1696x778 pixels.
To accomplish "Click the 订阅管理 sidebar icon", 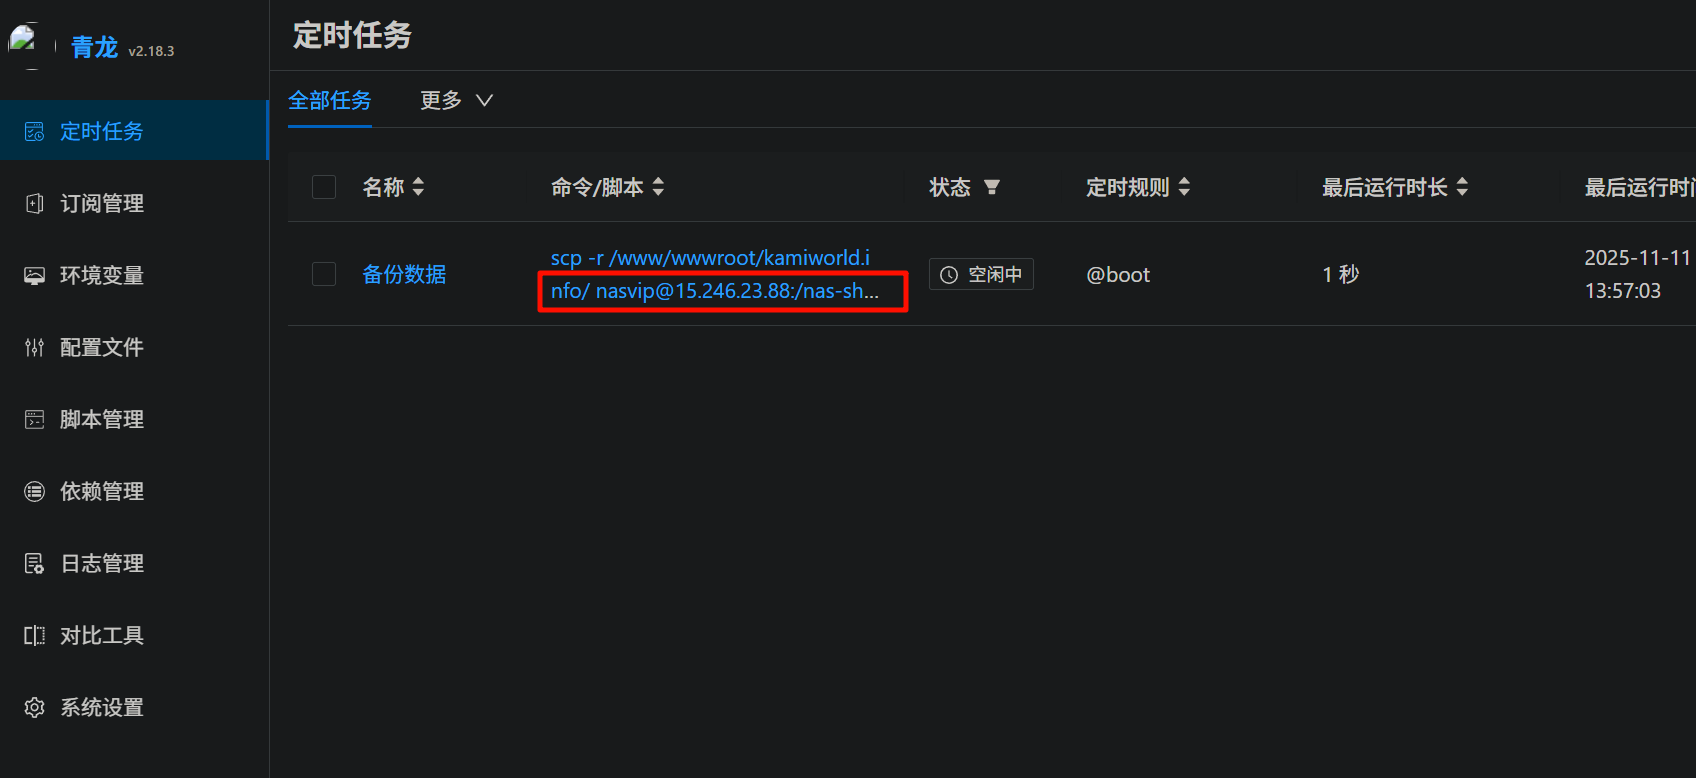I will pyautogui.click(x=35, y=204).
